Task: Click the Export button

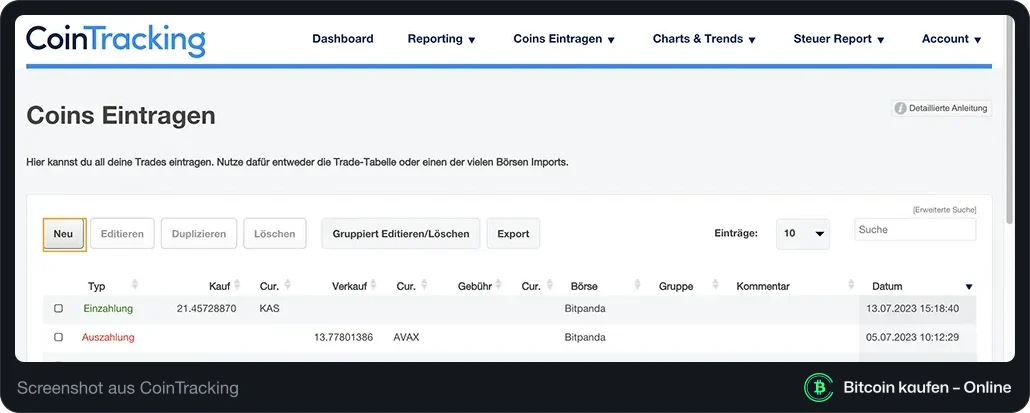Action: click(x=513, y=234)
